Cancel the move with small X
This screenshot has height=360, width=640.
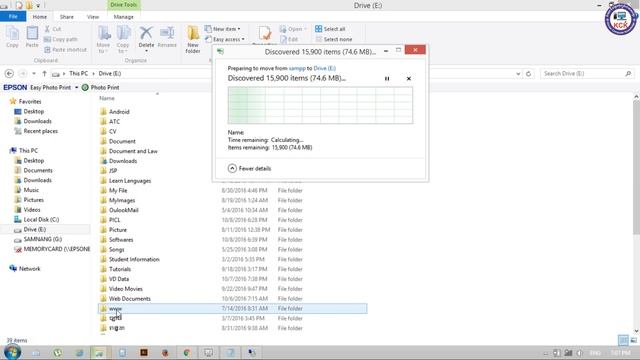(409, 78)
